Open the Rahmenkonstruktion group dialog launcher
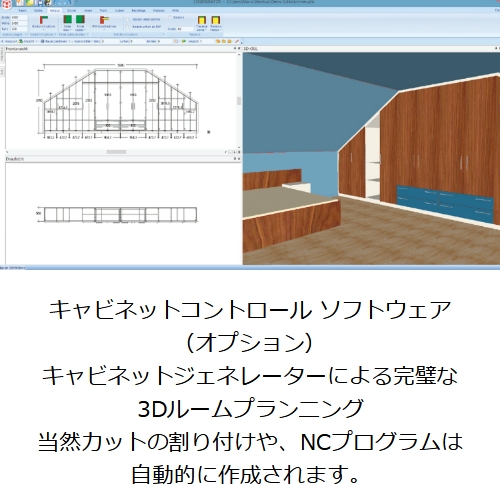The height and width of the screenshot is (500, 500). coord(163,34)
